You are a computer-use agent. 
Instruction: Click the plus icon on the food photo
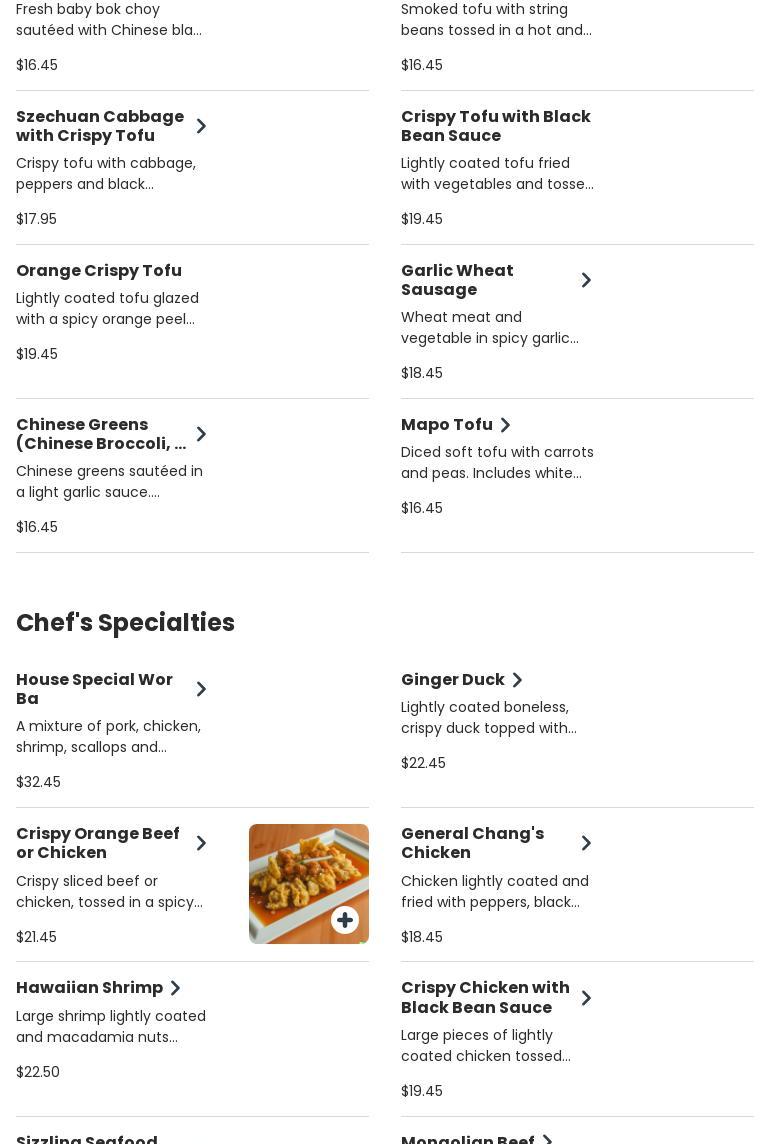point(345,920)
